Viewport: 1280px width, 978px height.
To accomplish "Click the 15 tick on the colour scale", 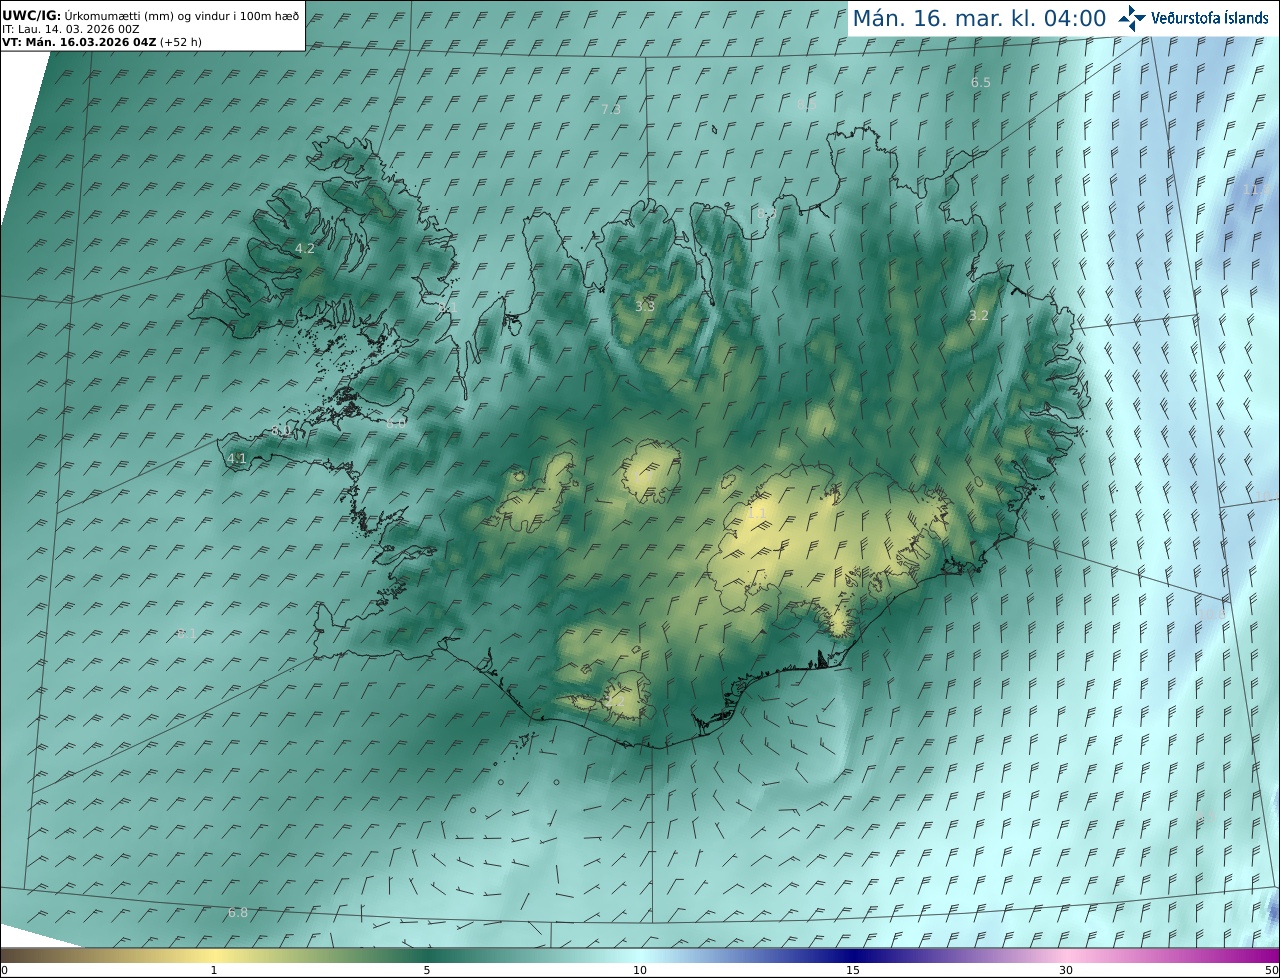I will coord(853,970).
